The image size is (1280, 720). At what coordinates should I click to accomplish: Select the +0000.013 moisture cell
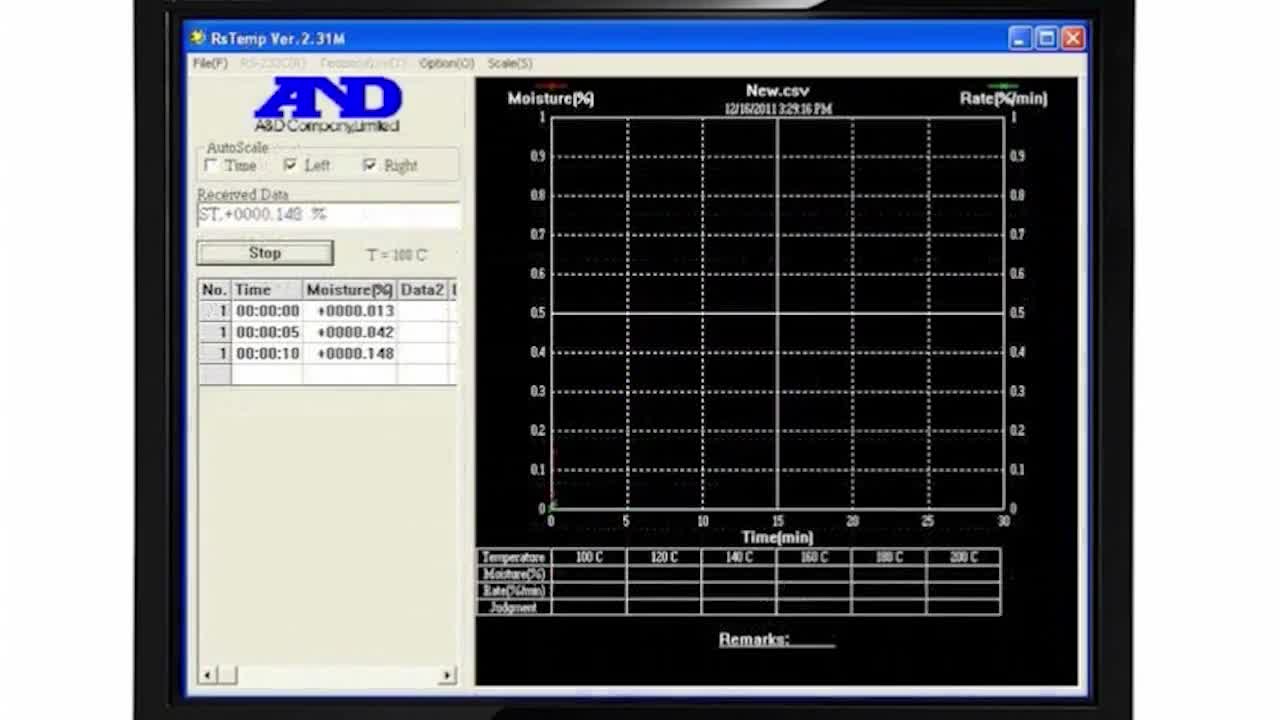click(x=350, y=311)
